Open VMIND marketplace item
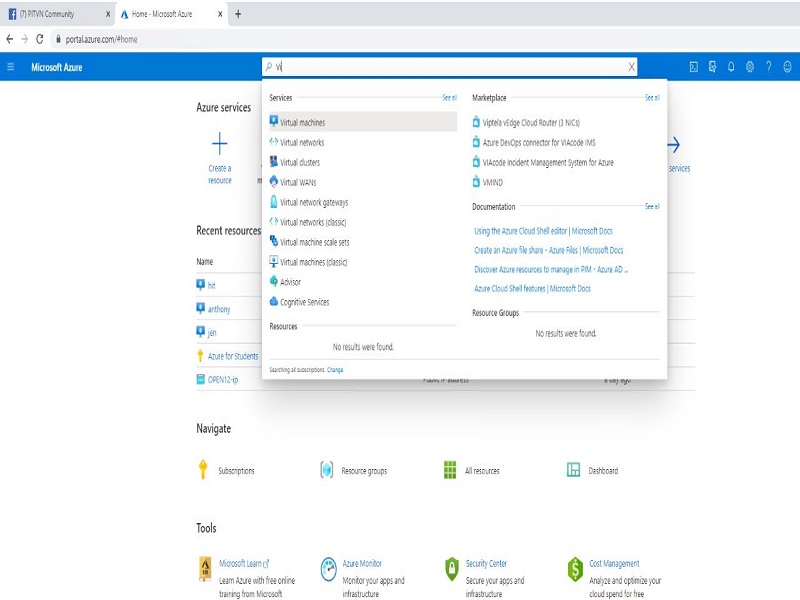The image size is (800, 600). pyautogui.click(x=492, y=182)
